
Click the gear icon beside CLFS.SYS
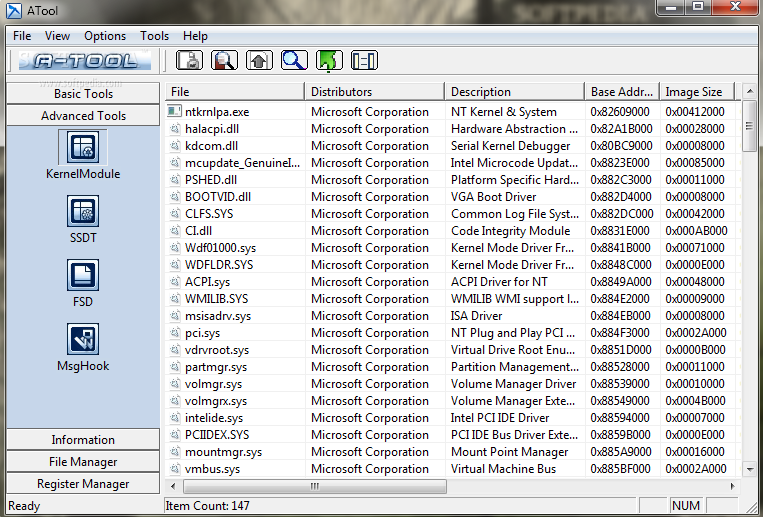(174, 214)
